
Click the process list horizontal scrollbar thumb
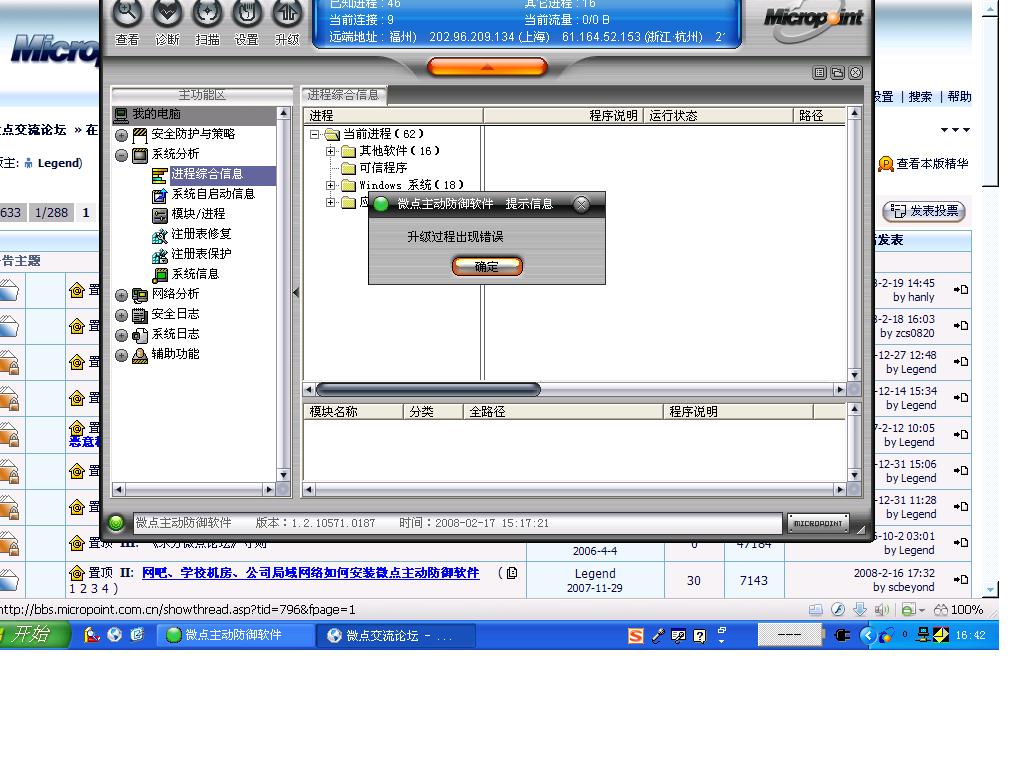pyautogui.click(x=428, y=390)
